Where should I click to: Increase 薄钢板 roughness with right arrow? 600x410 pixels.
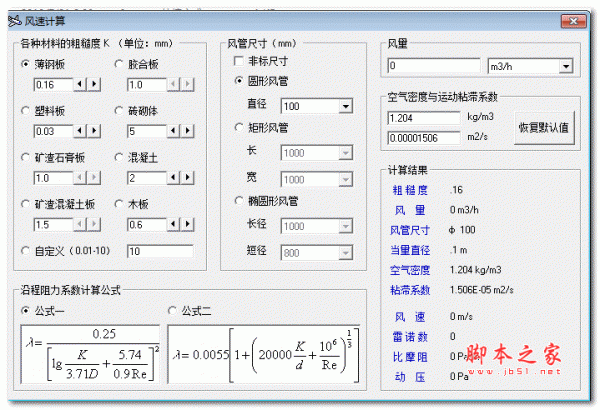(94, 84)
